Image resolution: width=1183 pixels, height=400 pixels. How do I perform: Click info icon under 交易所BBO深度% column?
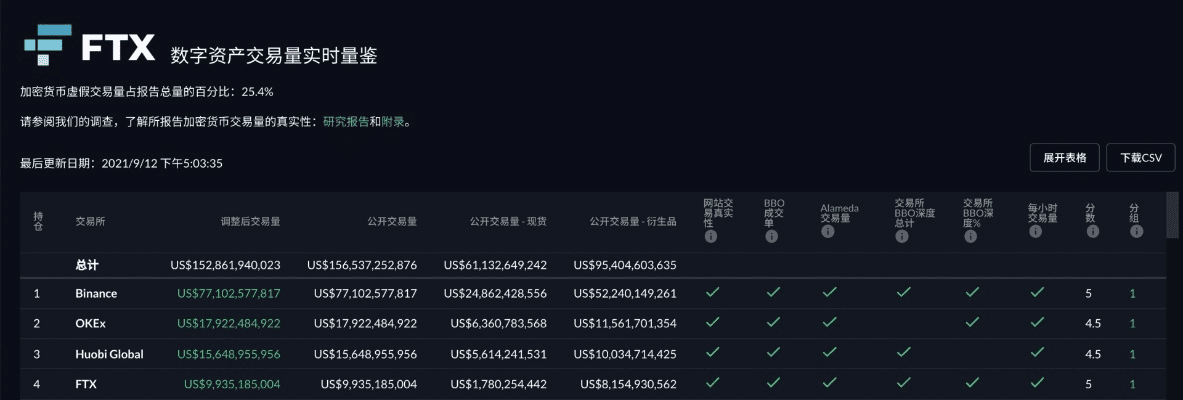tap(969, 238)
